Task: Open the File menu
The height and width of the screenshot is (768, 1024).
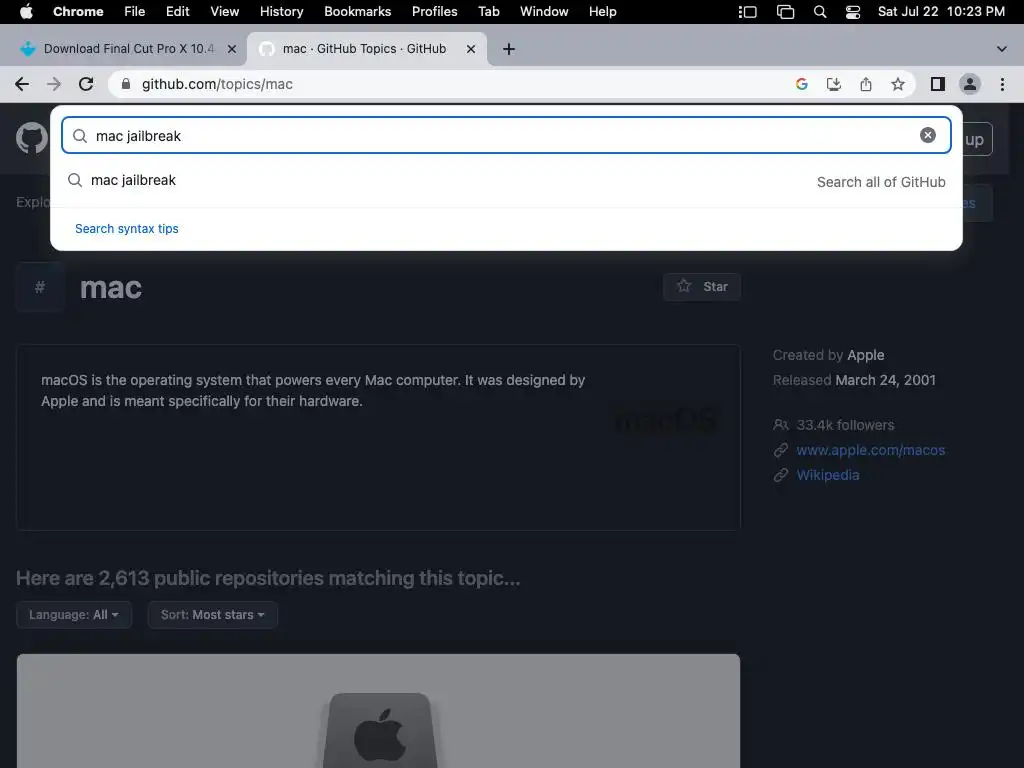Action: [x=135, y=12]
